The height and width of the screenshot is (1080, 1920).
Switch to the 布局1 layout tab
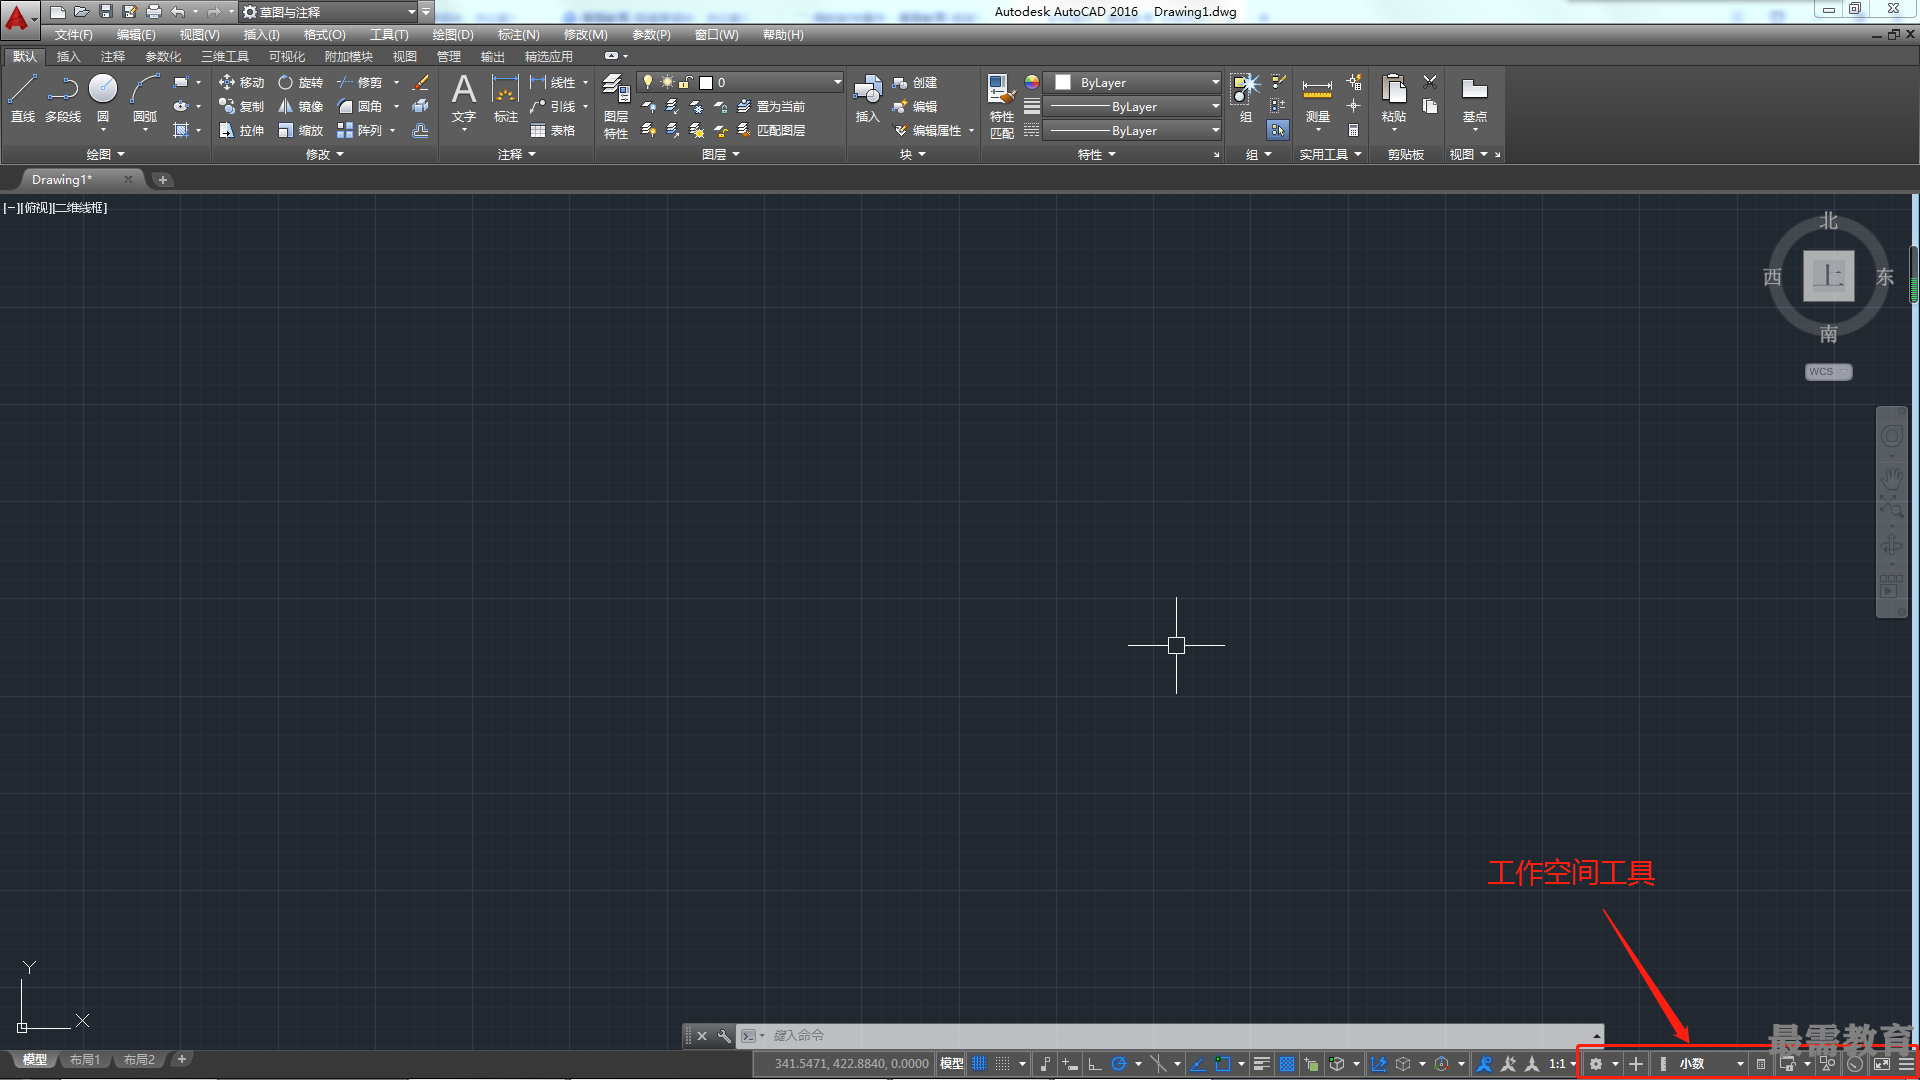point(85,1060)
